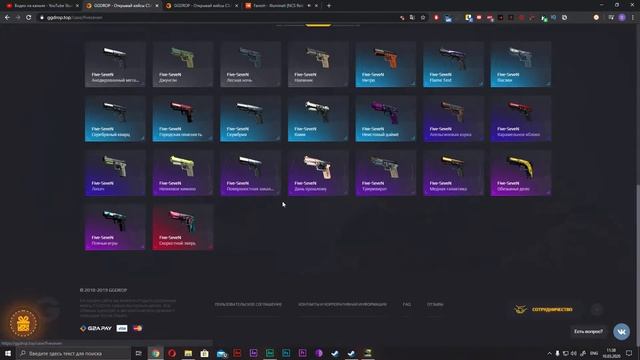This screenshot has height=360, width=640.
Task: Click the Есть вопрос? help bubble
Action: point(588,331)
